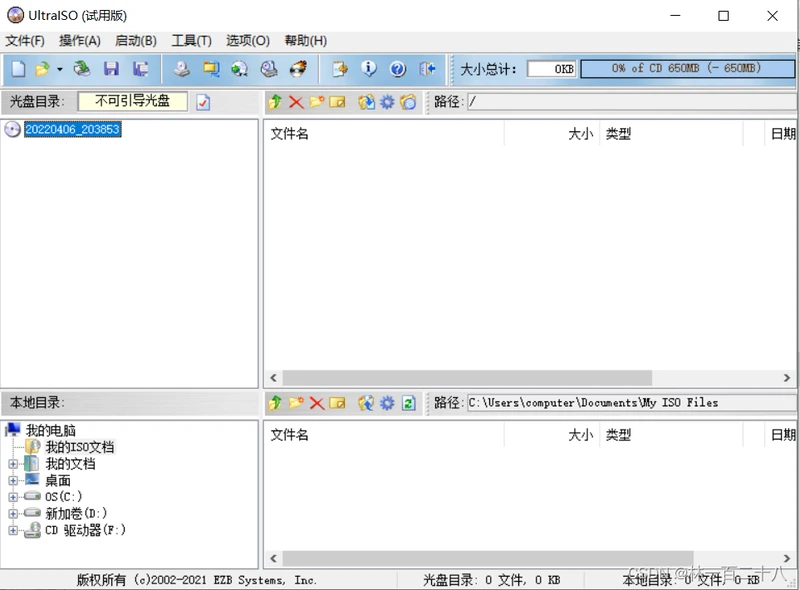The width and height of the screenshot is (800, 590).
Task: Go up one level in disc directory toolbar
Action: 276,102
